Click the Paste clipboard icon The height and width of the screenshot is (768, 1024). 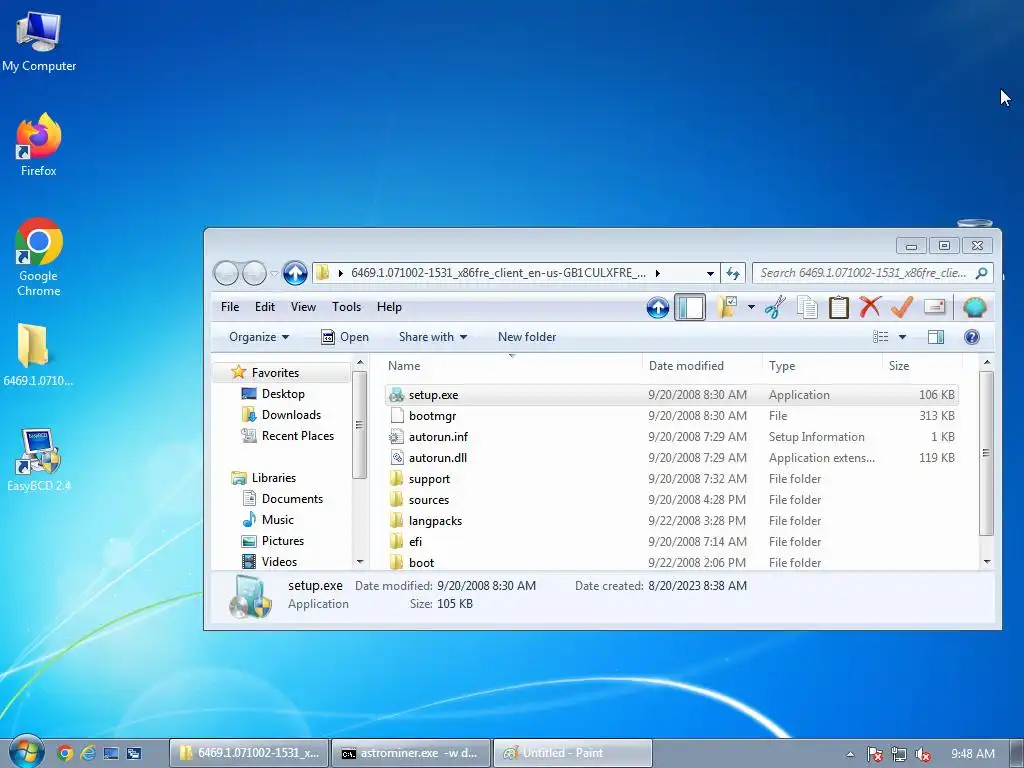click(x=839, y=307)
